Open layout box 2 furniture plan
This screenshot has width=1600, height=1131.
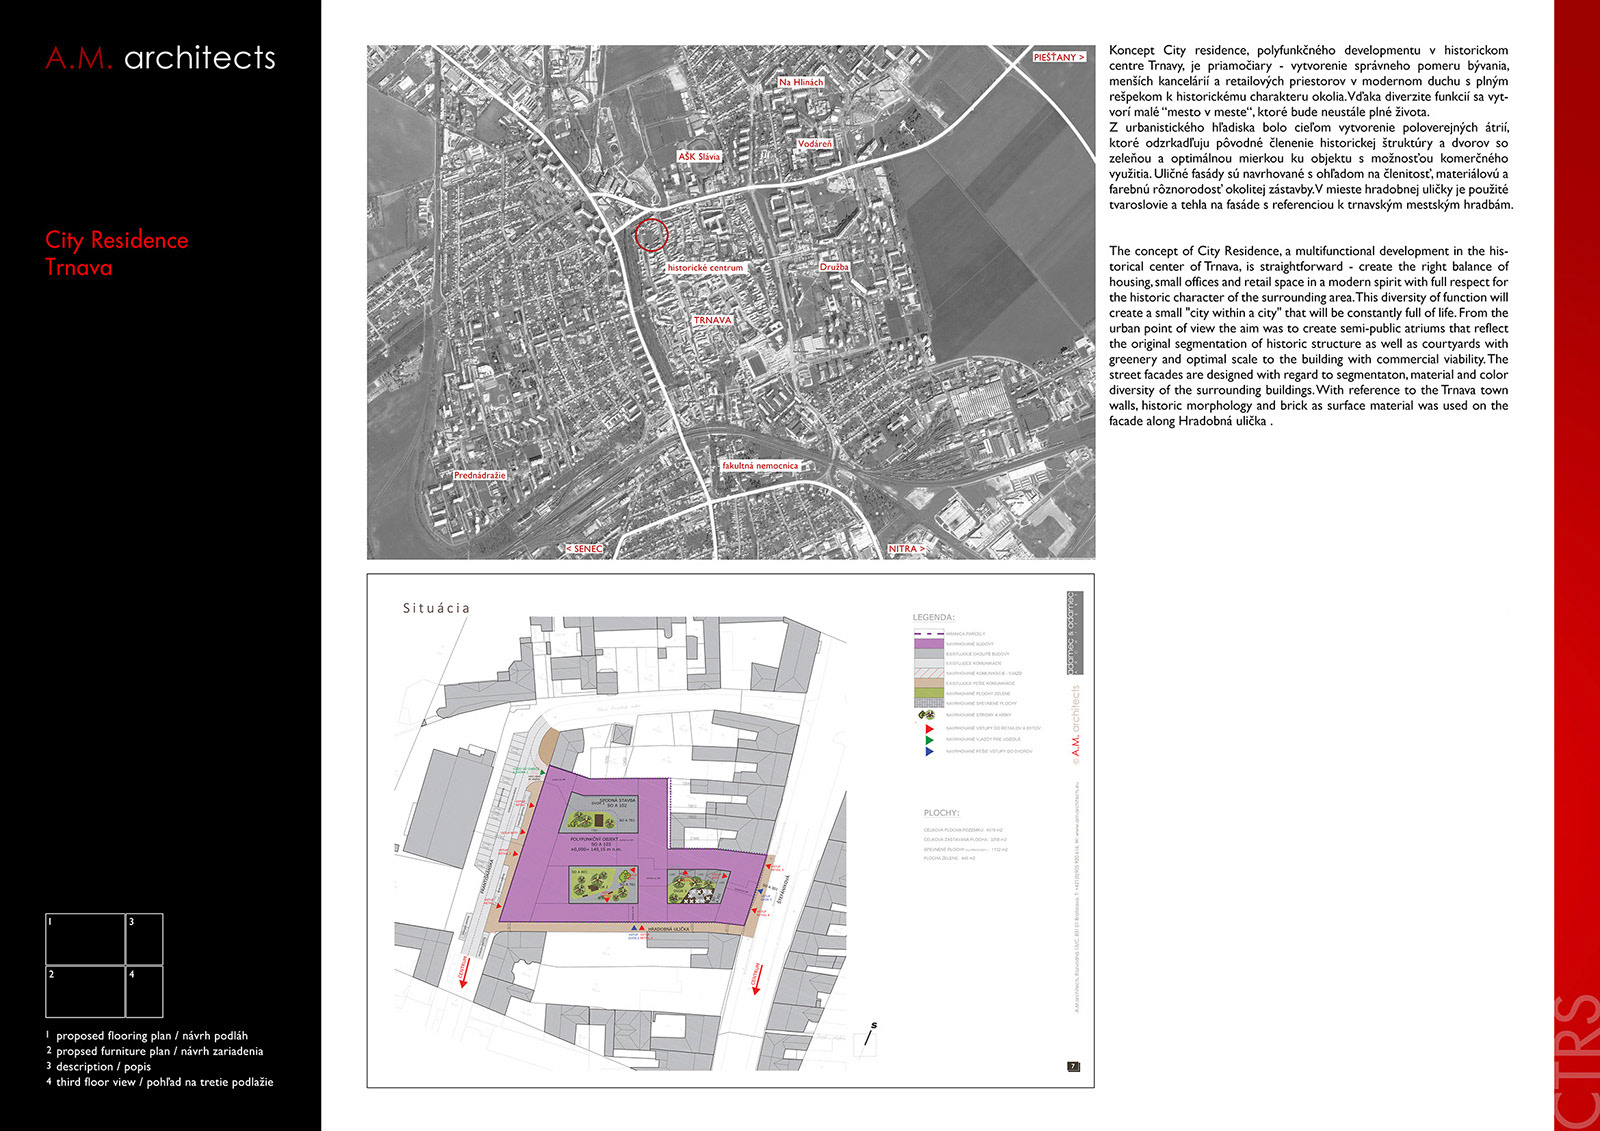[85, 991]
